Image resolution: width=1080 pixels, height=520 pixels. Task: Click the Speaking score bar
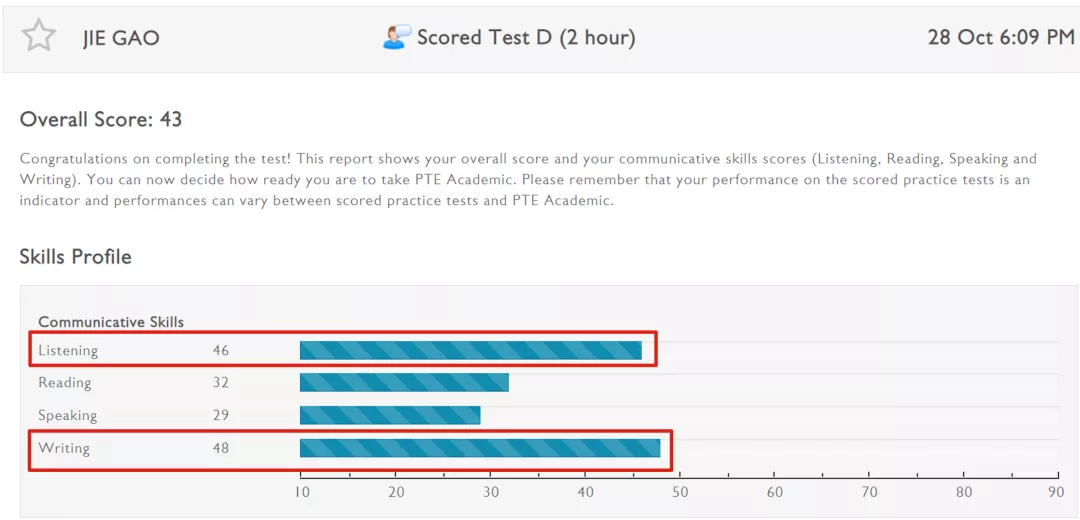(390, 415)
